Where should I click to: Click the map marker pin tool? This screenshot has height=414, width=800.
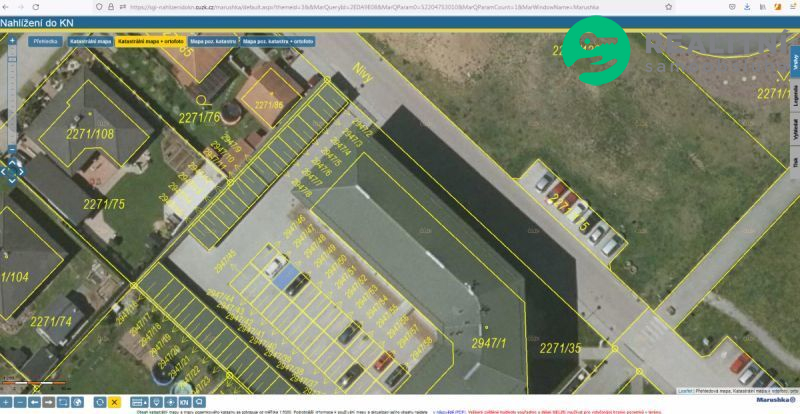tap(157, 402)
